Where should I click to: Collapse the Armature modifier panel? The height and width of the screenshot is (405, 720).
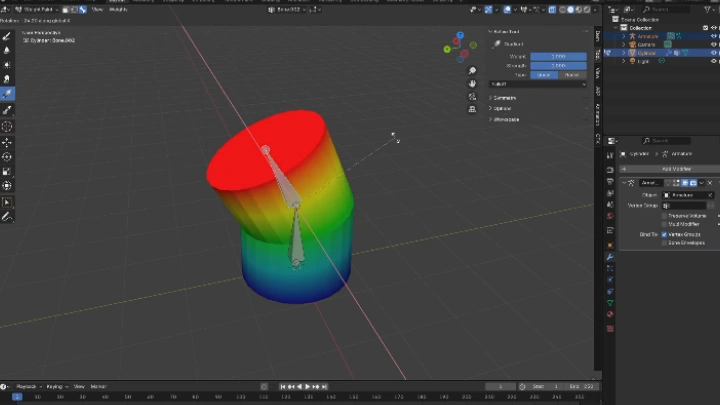624,183
